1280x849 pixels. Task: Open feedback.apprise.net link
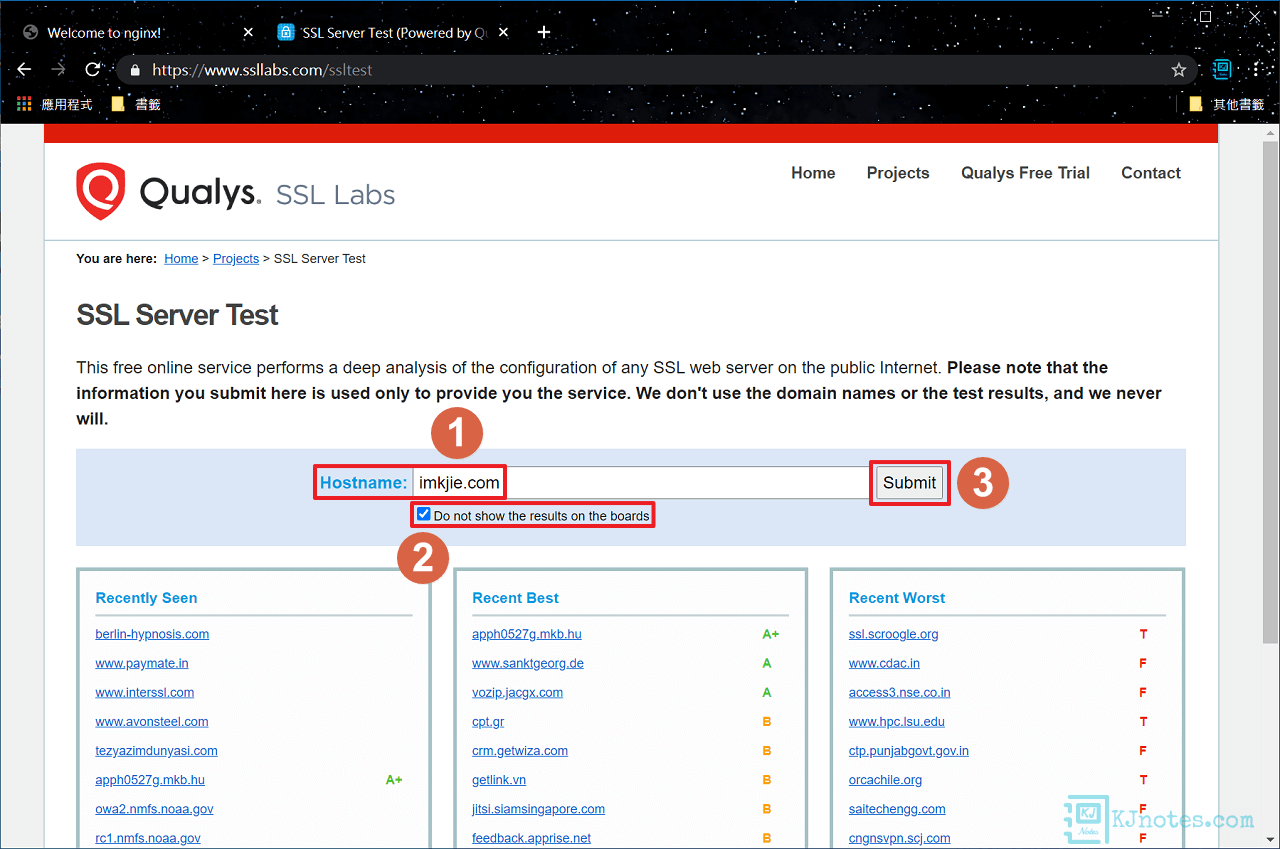[x=531, y=837]
